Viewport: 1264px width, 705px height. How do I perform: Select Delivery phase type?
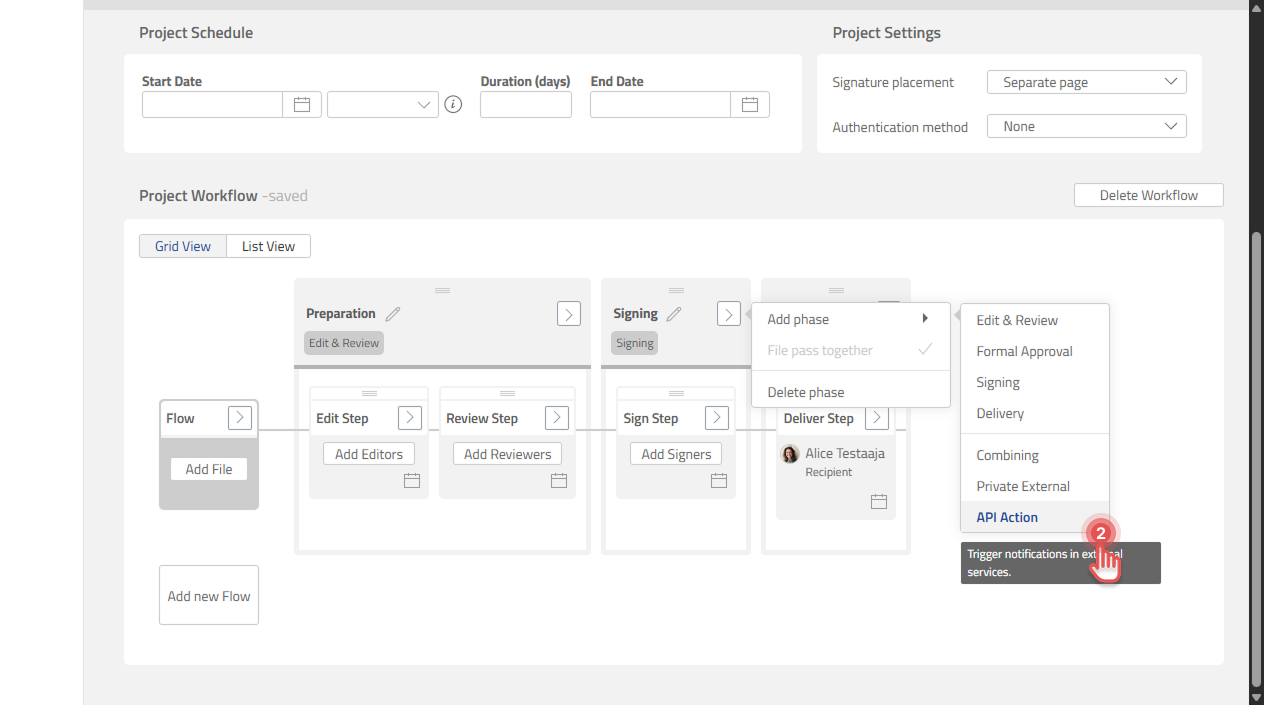click(1035, 413)
